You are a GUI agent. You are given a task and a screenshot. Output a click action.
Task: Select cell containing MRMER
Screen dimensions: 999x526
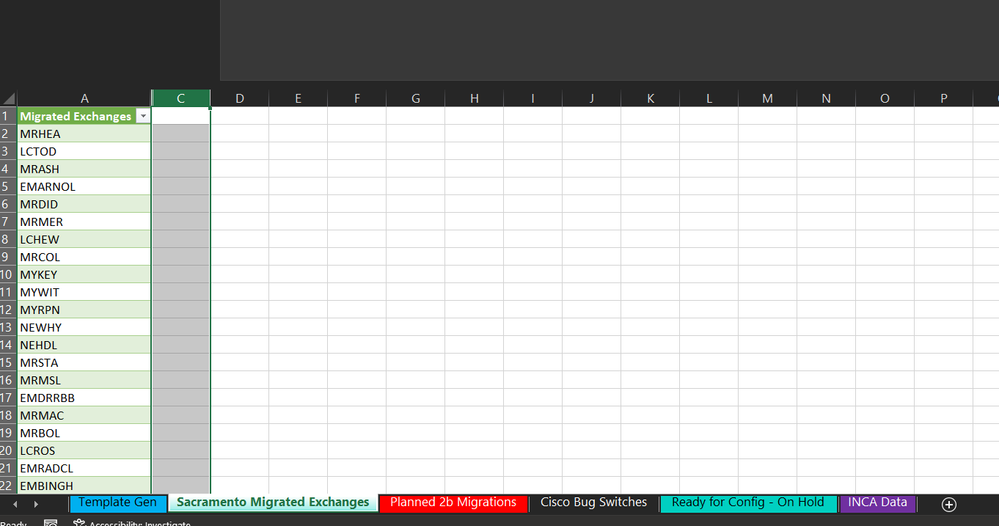point(84,222)
